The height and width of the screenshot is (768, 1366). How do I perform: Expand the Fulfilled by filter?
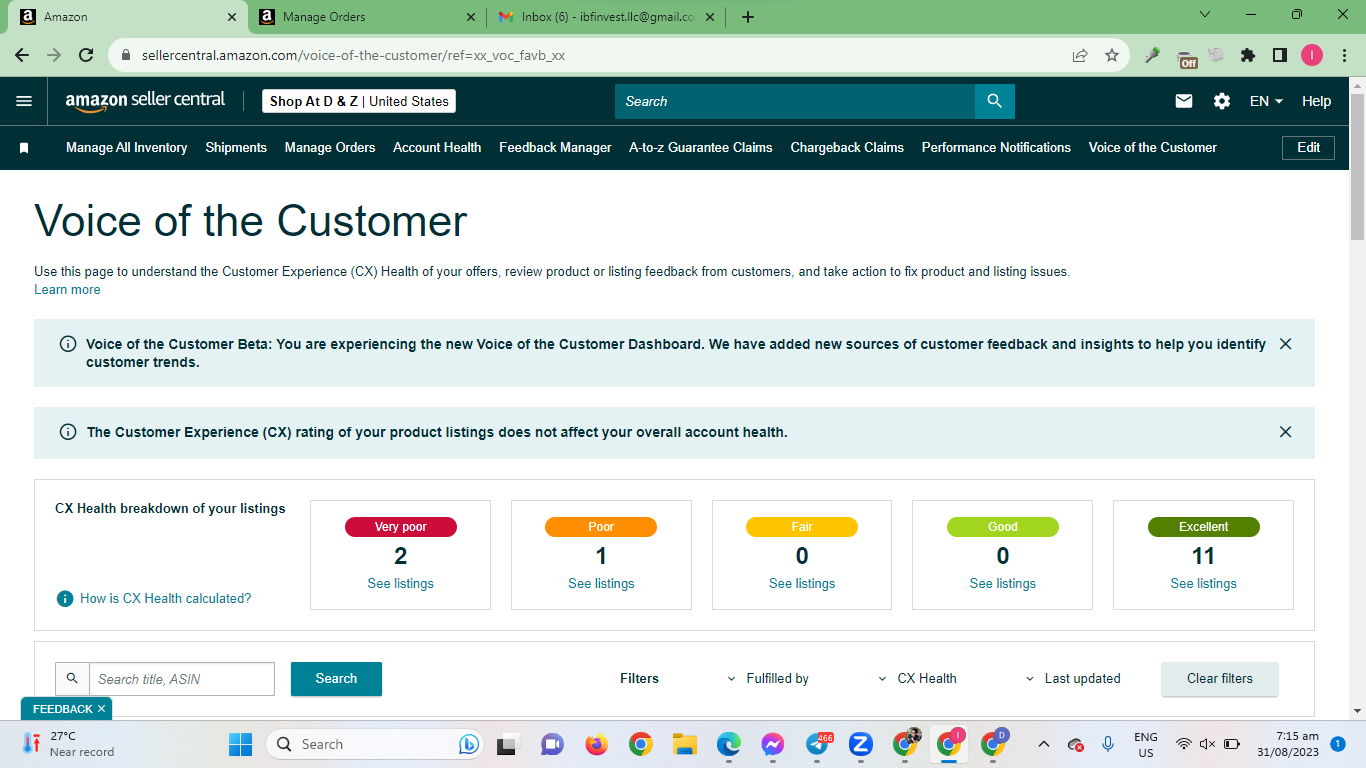coord(768,679)
